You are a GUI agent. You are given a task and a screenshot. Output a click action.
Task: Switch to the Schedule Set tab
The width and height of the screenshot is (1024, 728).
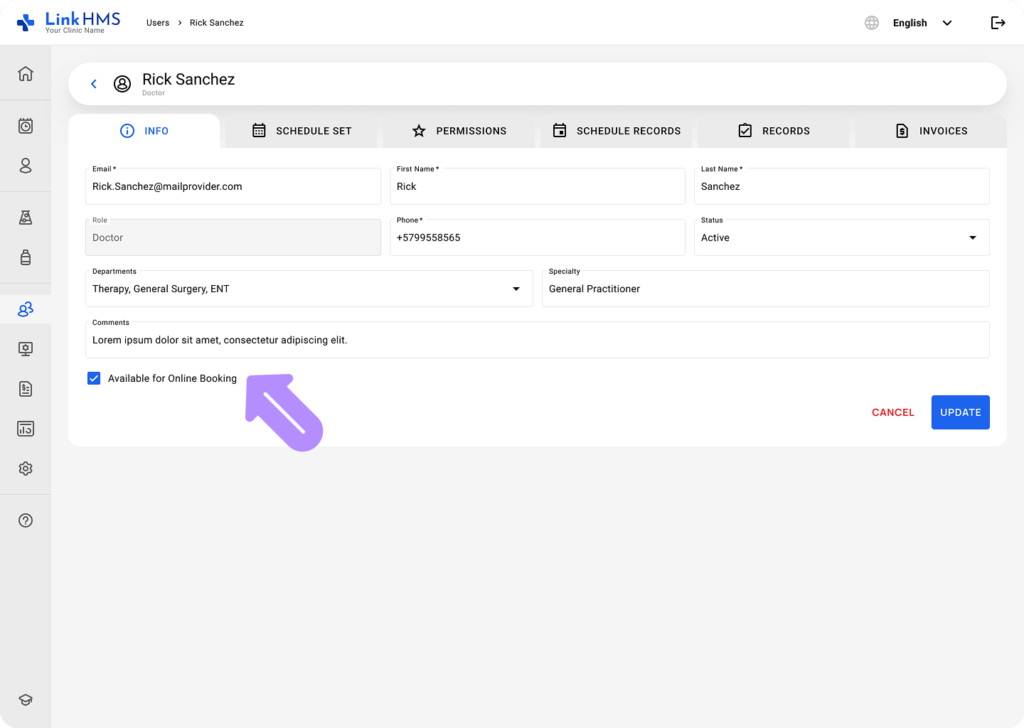(302, 131)
